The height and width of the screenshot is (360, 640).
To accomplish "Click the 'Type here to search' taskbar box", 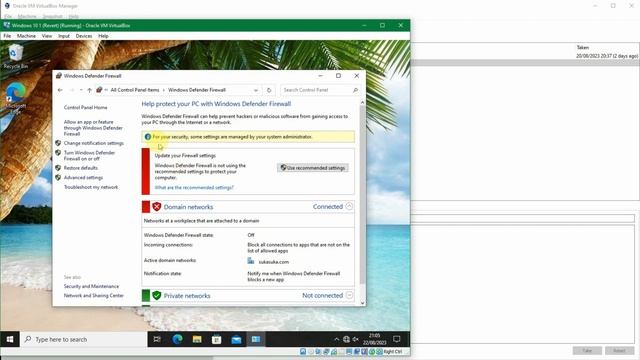I will coord(84,339).
